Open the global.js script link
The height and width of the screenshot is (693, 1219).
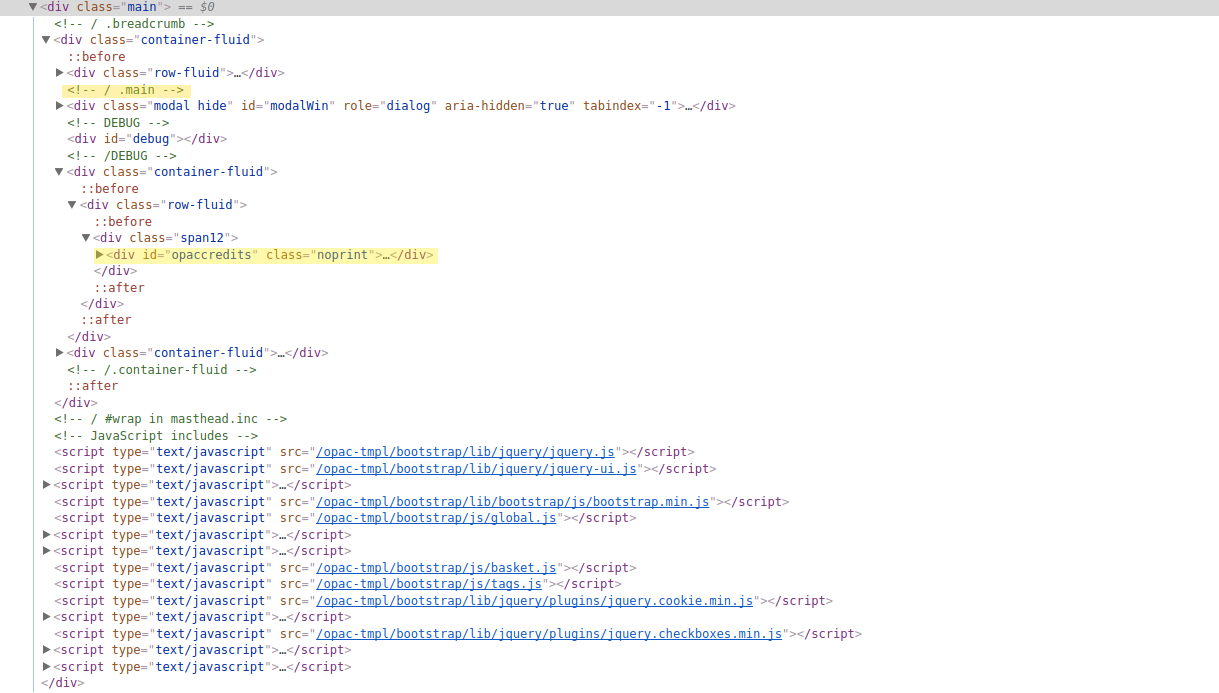(436, 518)
